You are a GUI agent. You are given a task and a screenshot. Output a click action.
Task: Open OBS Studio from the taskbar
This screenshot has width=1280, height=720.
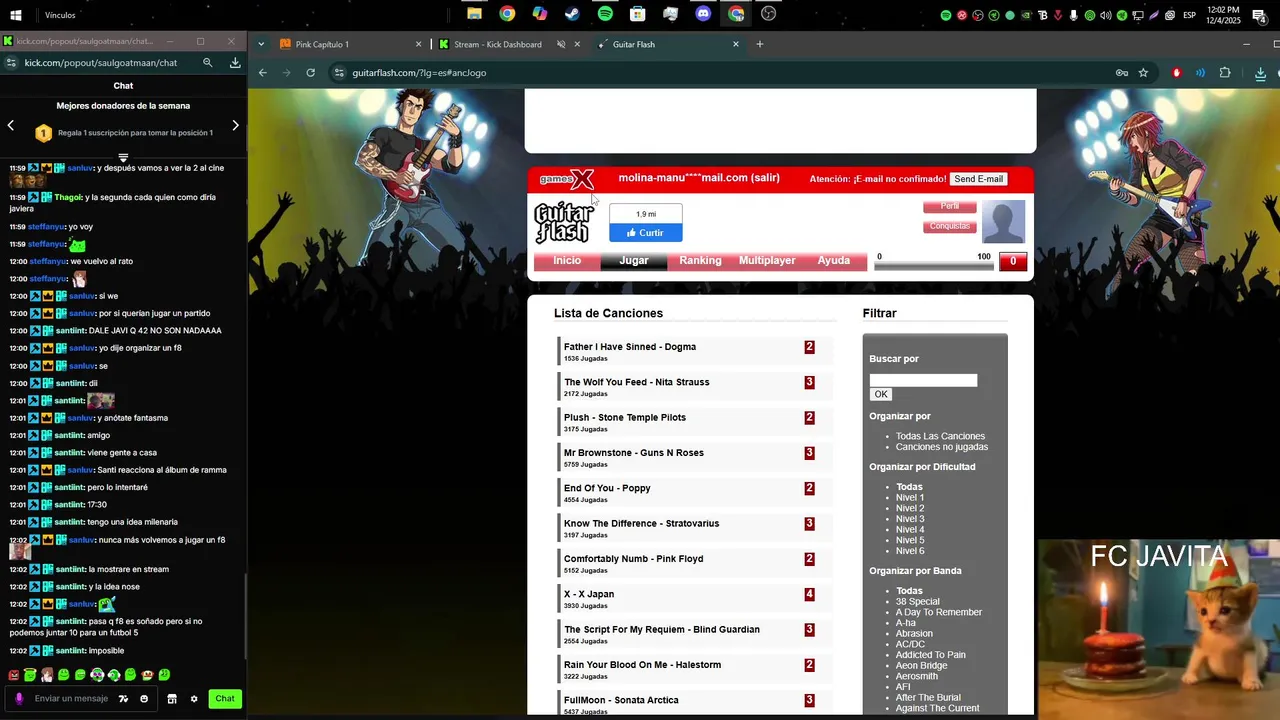click(768, 14)
